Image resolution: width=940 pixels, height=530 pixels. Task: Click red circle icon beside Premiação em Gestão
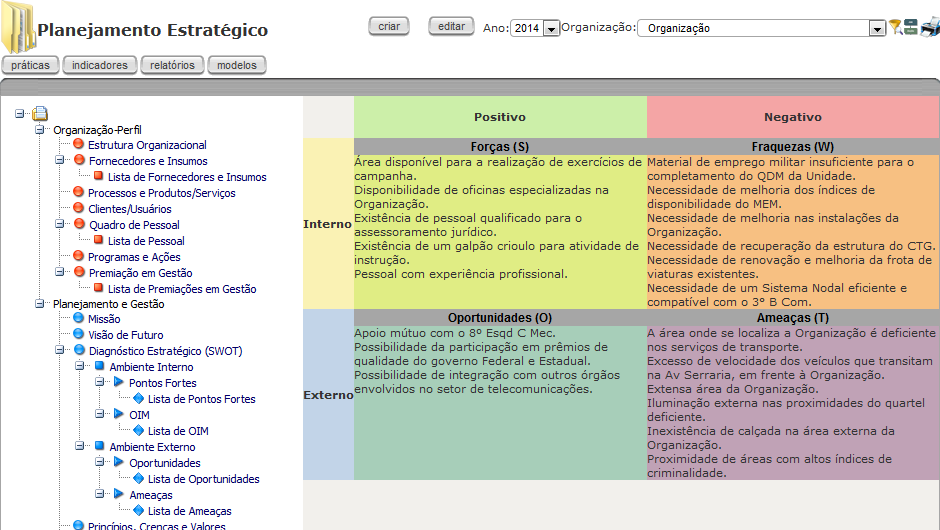click(x=80, y=272)
